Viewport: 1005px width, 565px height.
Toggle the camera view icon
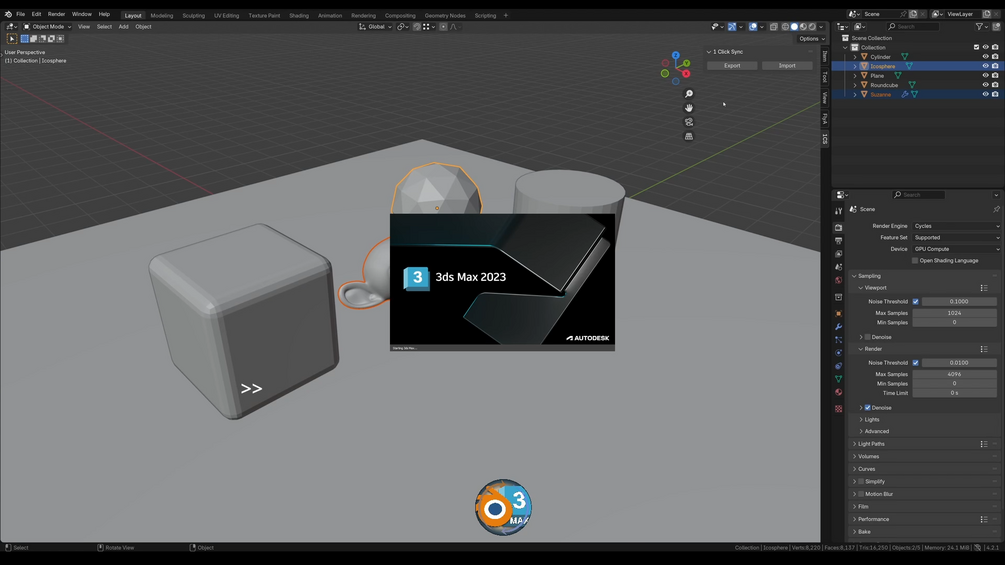(x=688, y=122)
